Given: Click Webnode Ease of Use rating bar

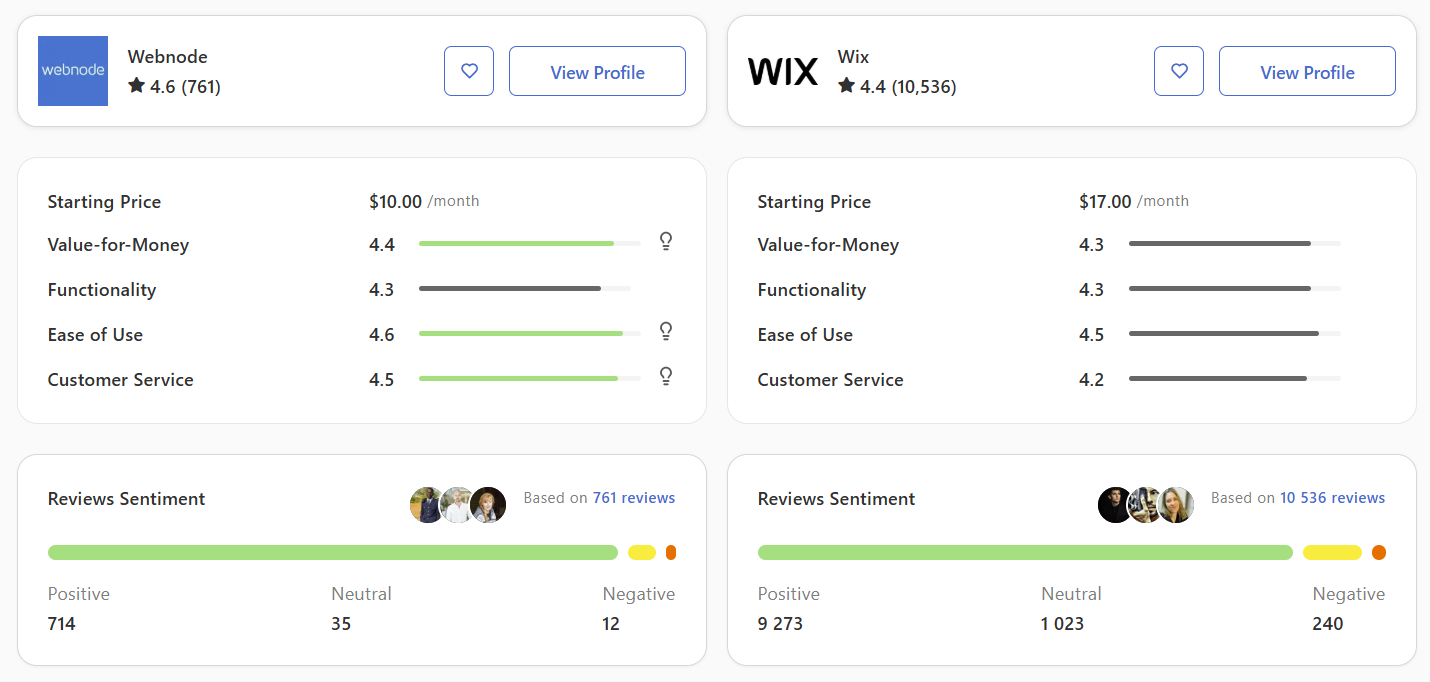Looking at the screenshot, I should coord(530,333).
